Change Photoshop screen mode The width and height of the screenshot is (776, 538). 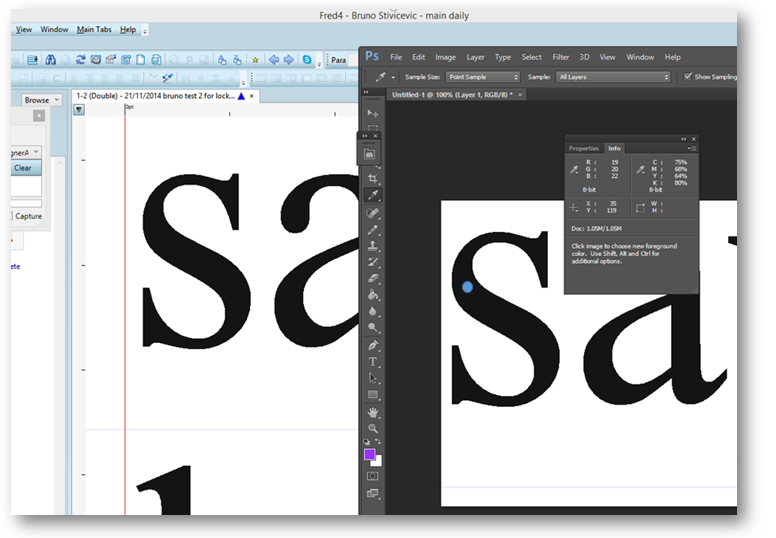coord(373,493)
